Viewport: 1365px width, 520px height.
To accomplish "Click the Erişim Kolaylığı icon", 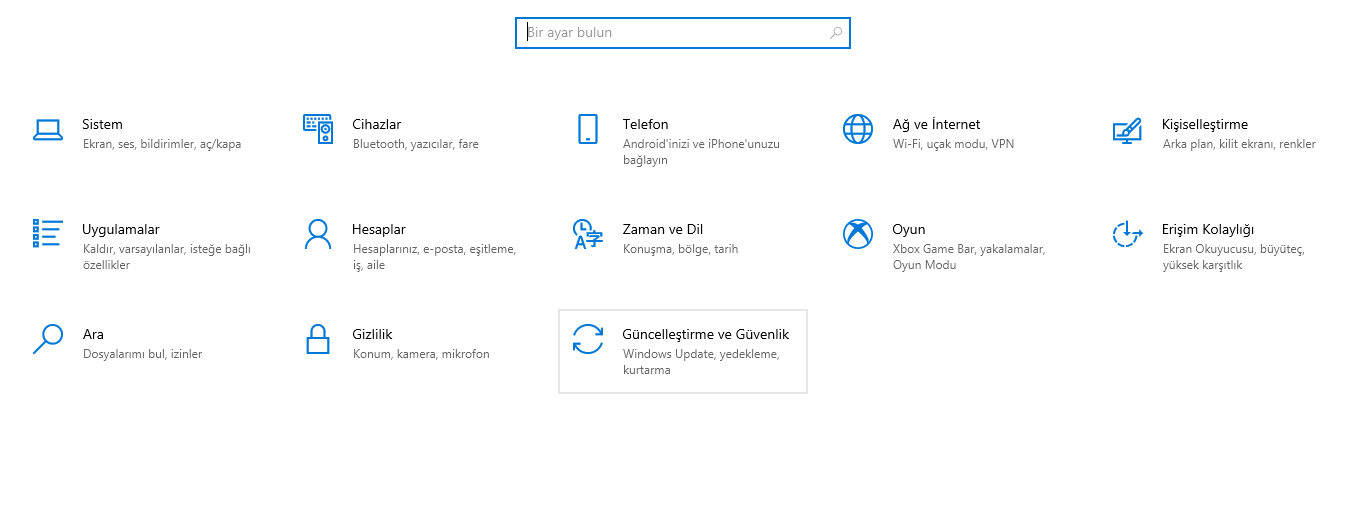I will click(x=1127, y=234).
